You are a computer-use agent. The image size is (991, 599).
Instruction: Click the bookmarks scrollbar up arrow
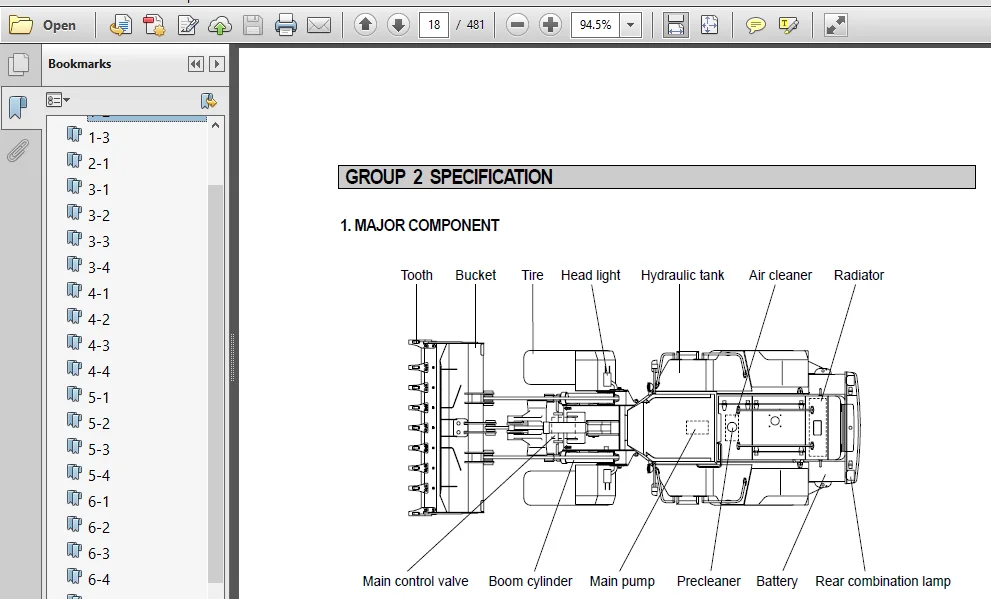pos(216,125)
